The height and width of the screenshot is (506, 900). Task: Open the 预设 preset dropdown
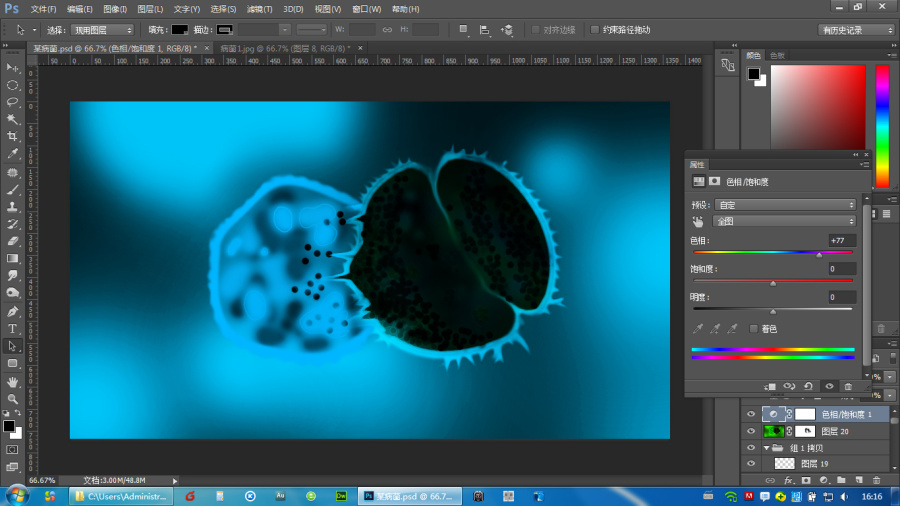(785, 205)
